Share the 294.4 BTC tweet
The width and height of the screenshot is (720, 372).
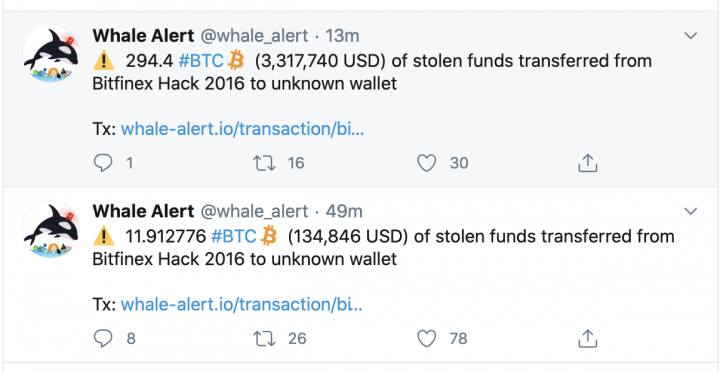click(587, 163)
